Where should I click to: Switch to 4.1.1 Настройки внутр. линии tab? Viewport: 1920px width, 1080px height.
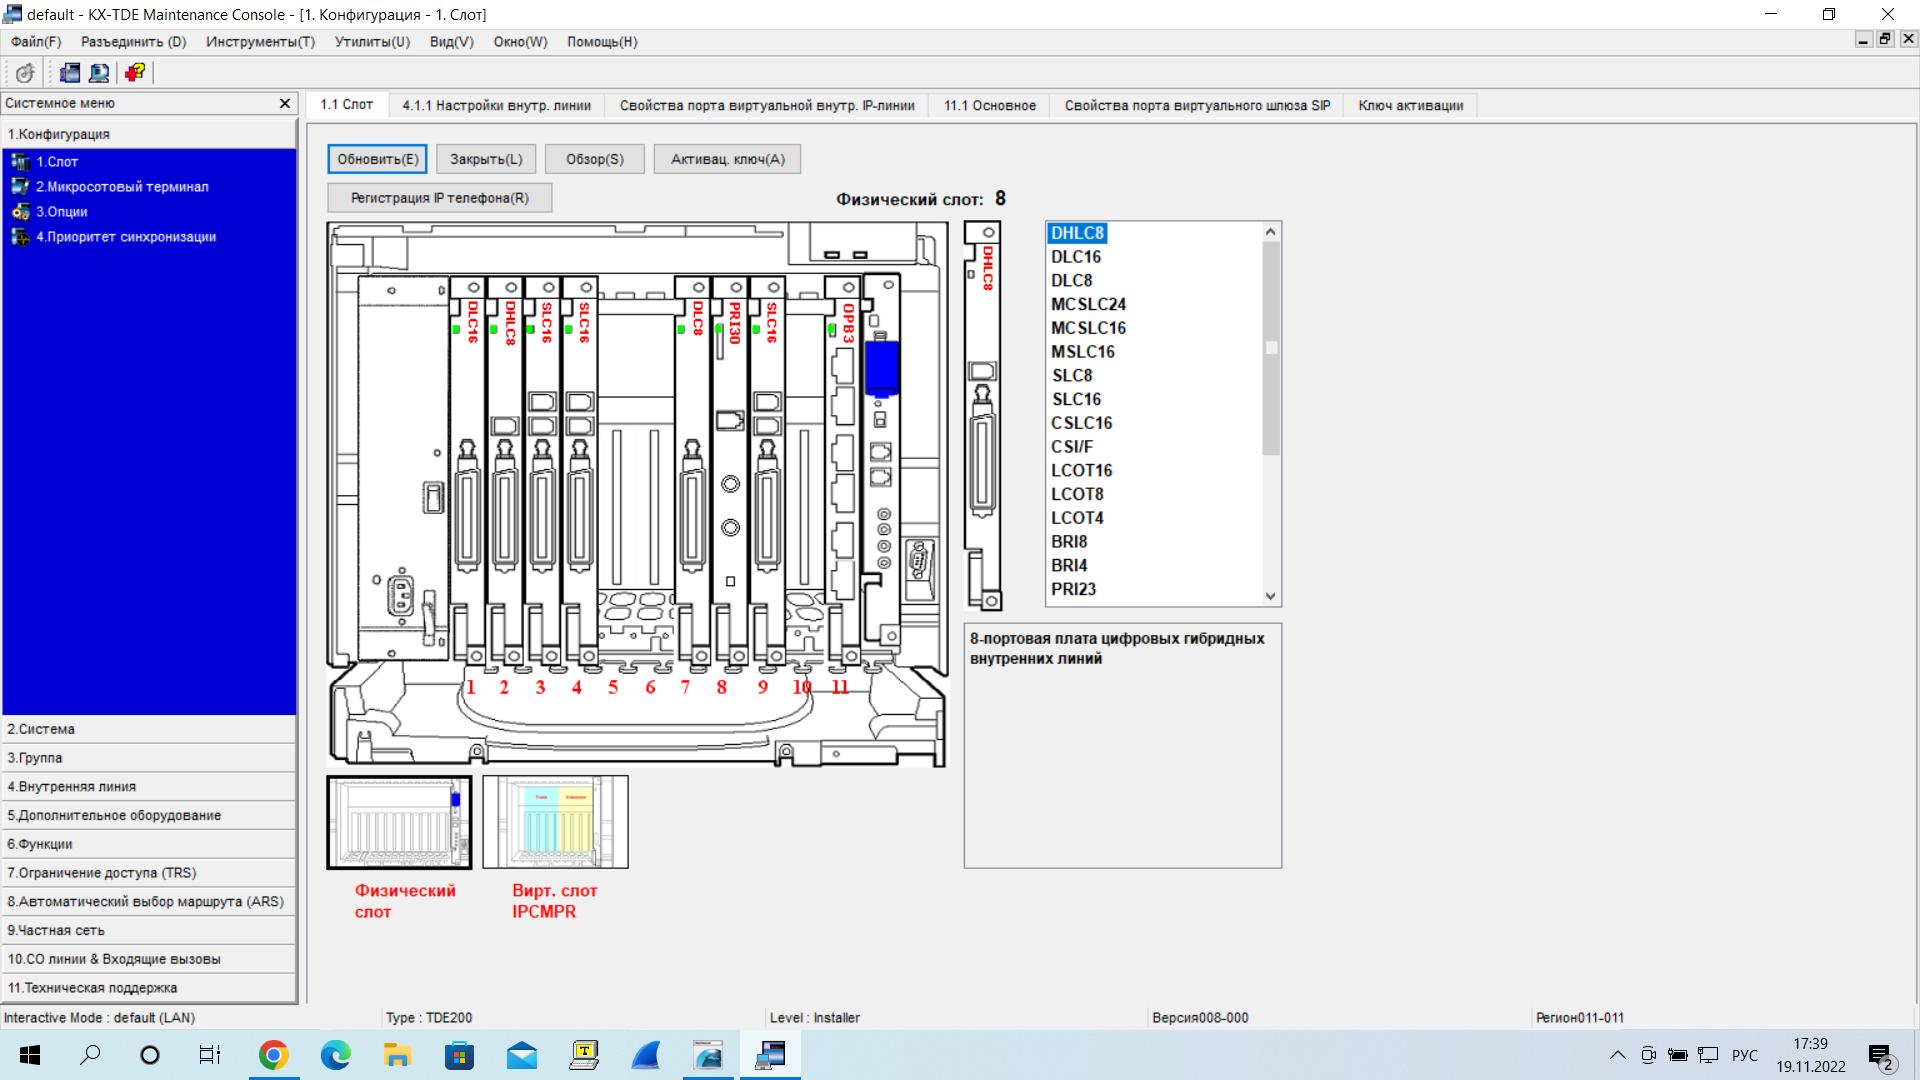pos(496,105)
